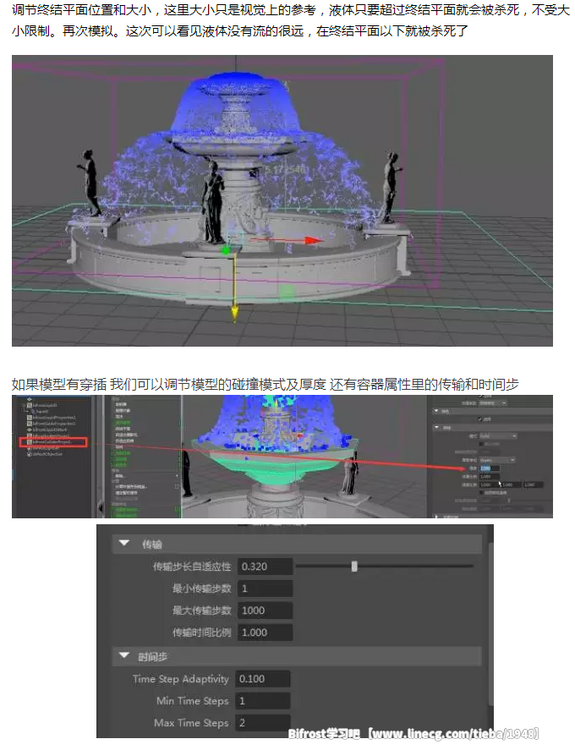This screenshot has width=575, height=750.
Task: Click the 最小传输步数 label
Action: 202,589
